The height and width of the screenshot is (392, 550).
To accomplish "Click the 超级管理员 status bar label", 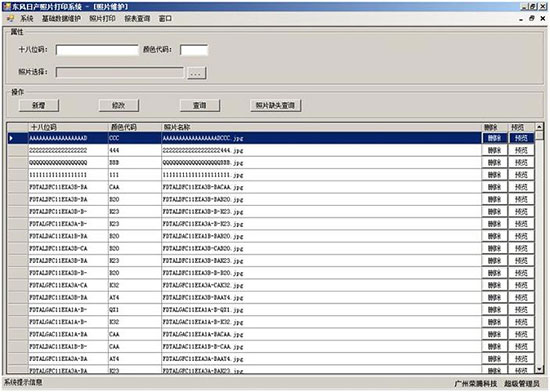I will 522,384.
